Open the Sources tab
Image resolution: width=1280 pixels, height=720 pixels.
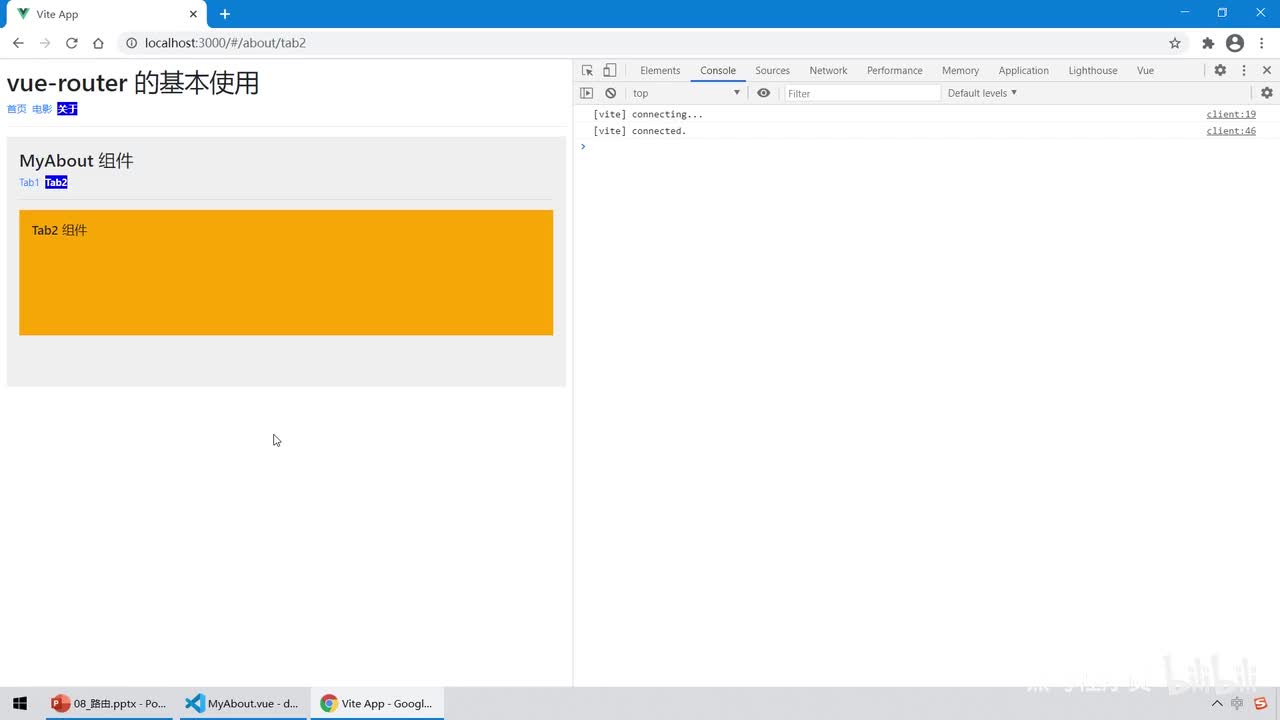(772, 70)
